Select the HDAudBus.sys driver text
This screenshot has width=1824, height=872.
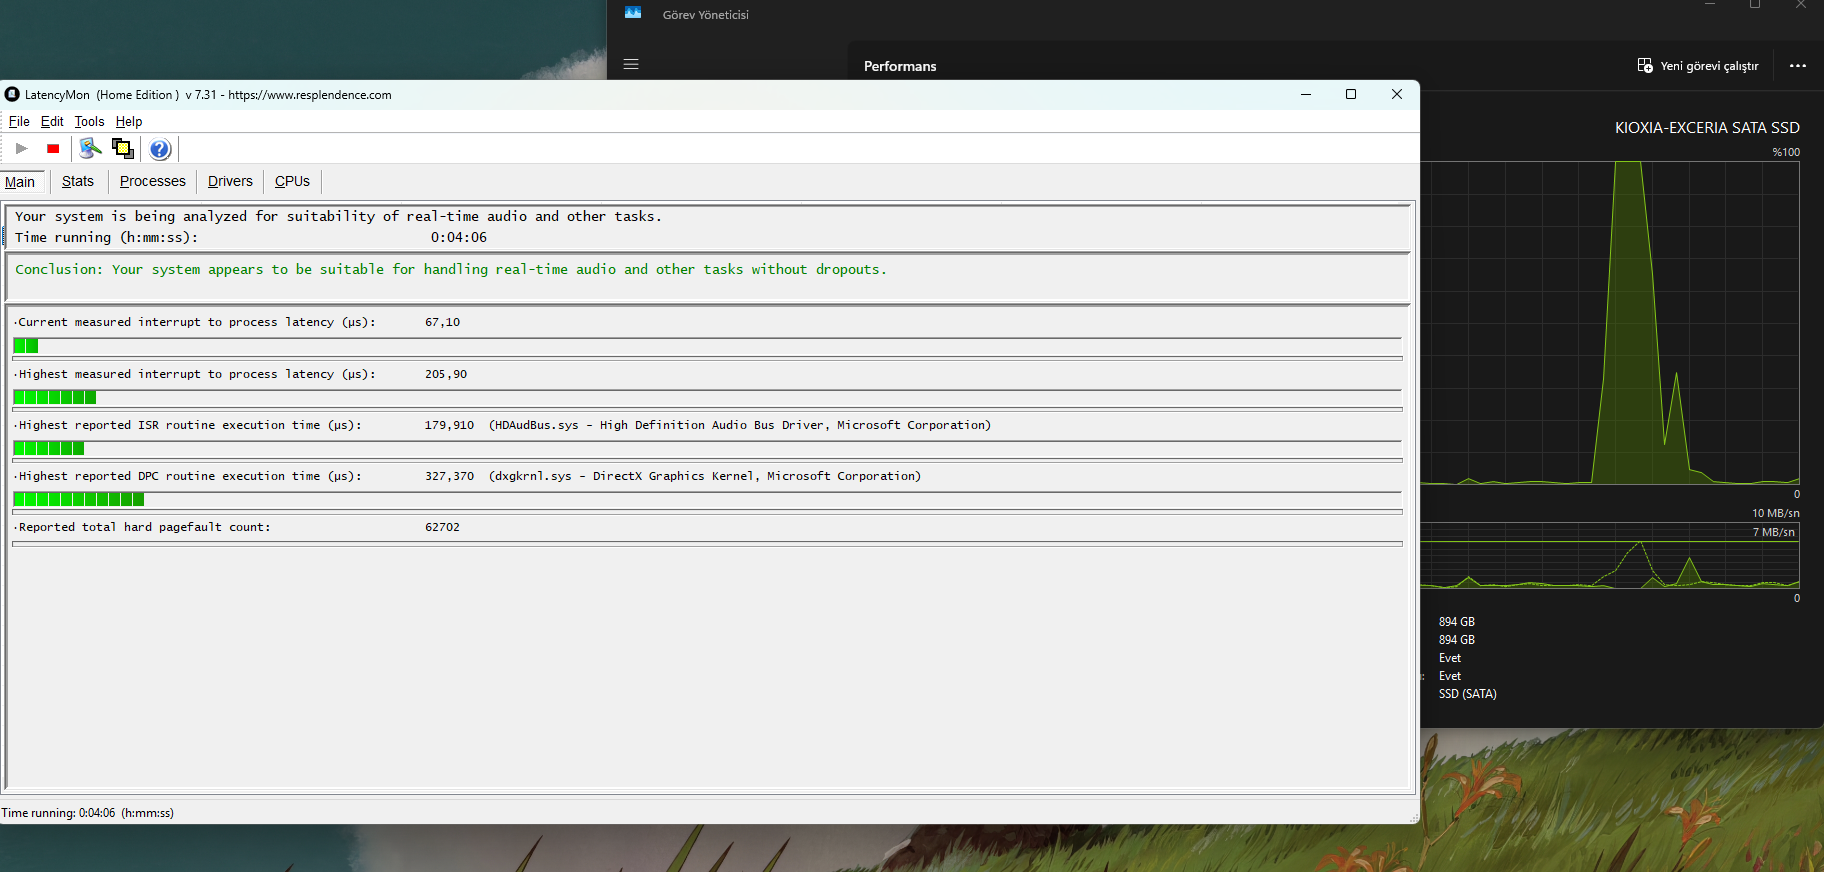coord(740,425)
